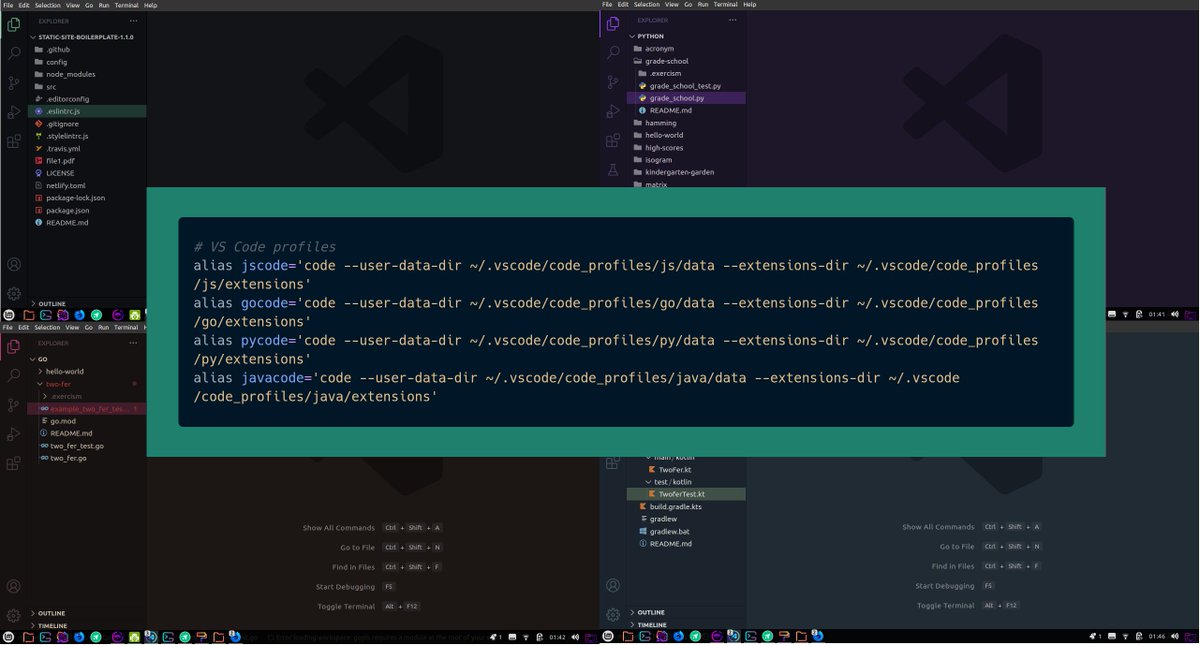Select TwoferTest.kt in the Kotlin window
Image resolution: width=1200 pixels, height=645 pixels.
(686, 494)
